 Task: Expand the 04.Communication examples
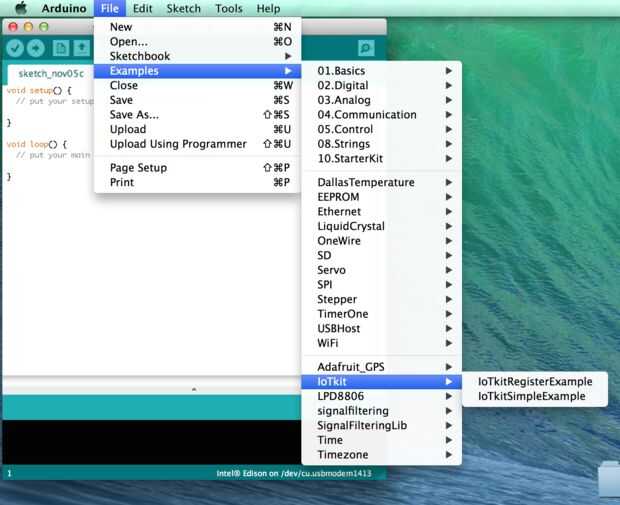click(382, 115)
